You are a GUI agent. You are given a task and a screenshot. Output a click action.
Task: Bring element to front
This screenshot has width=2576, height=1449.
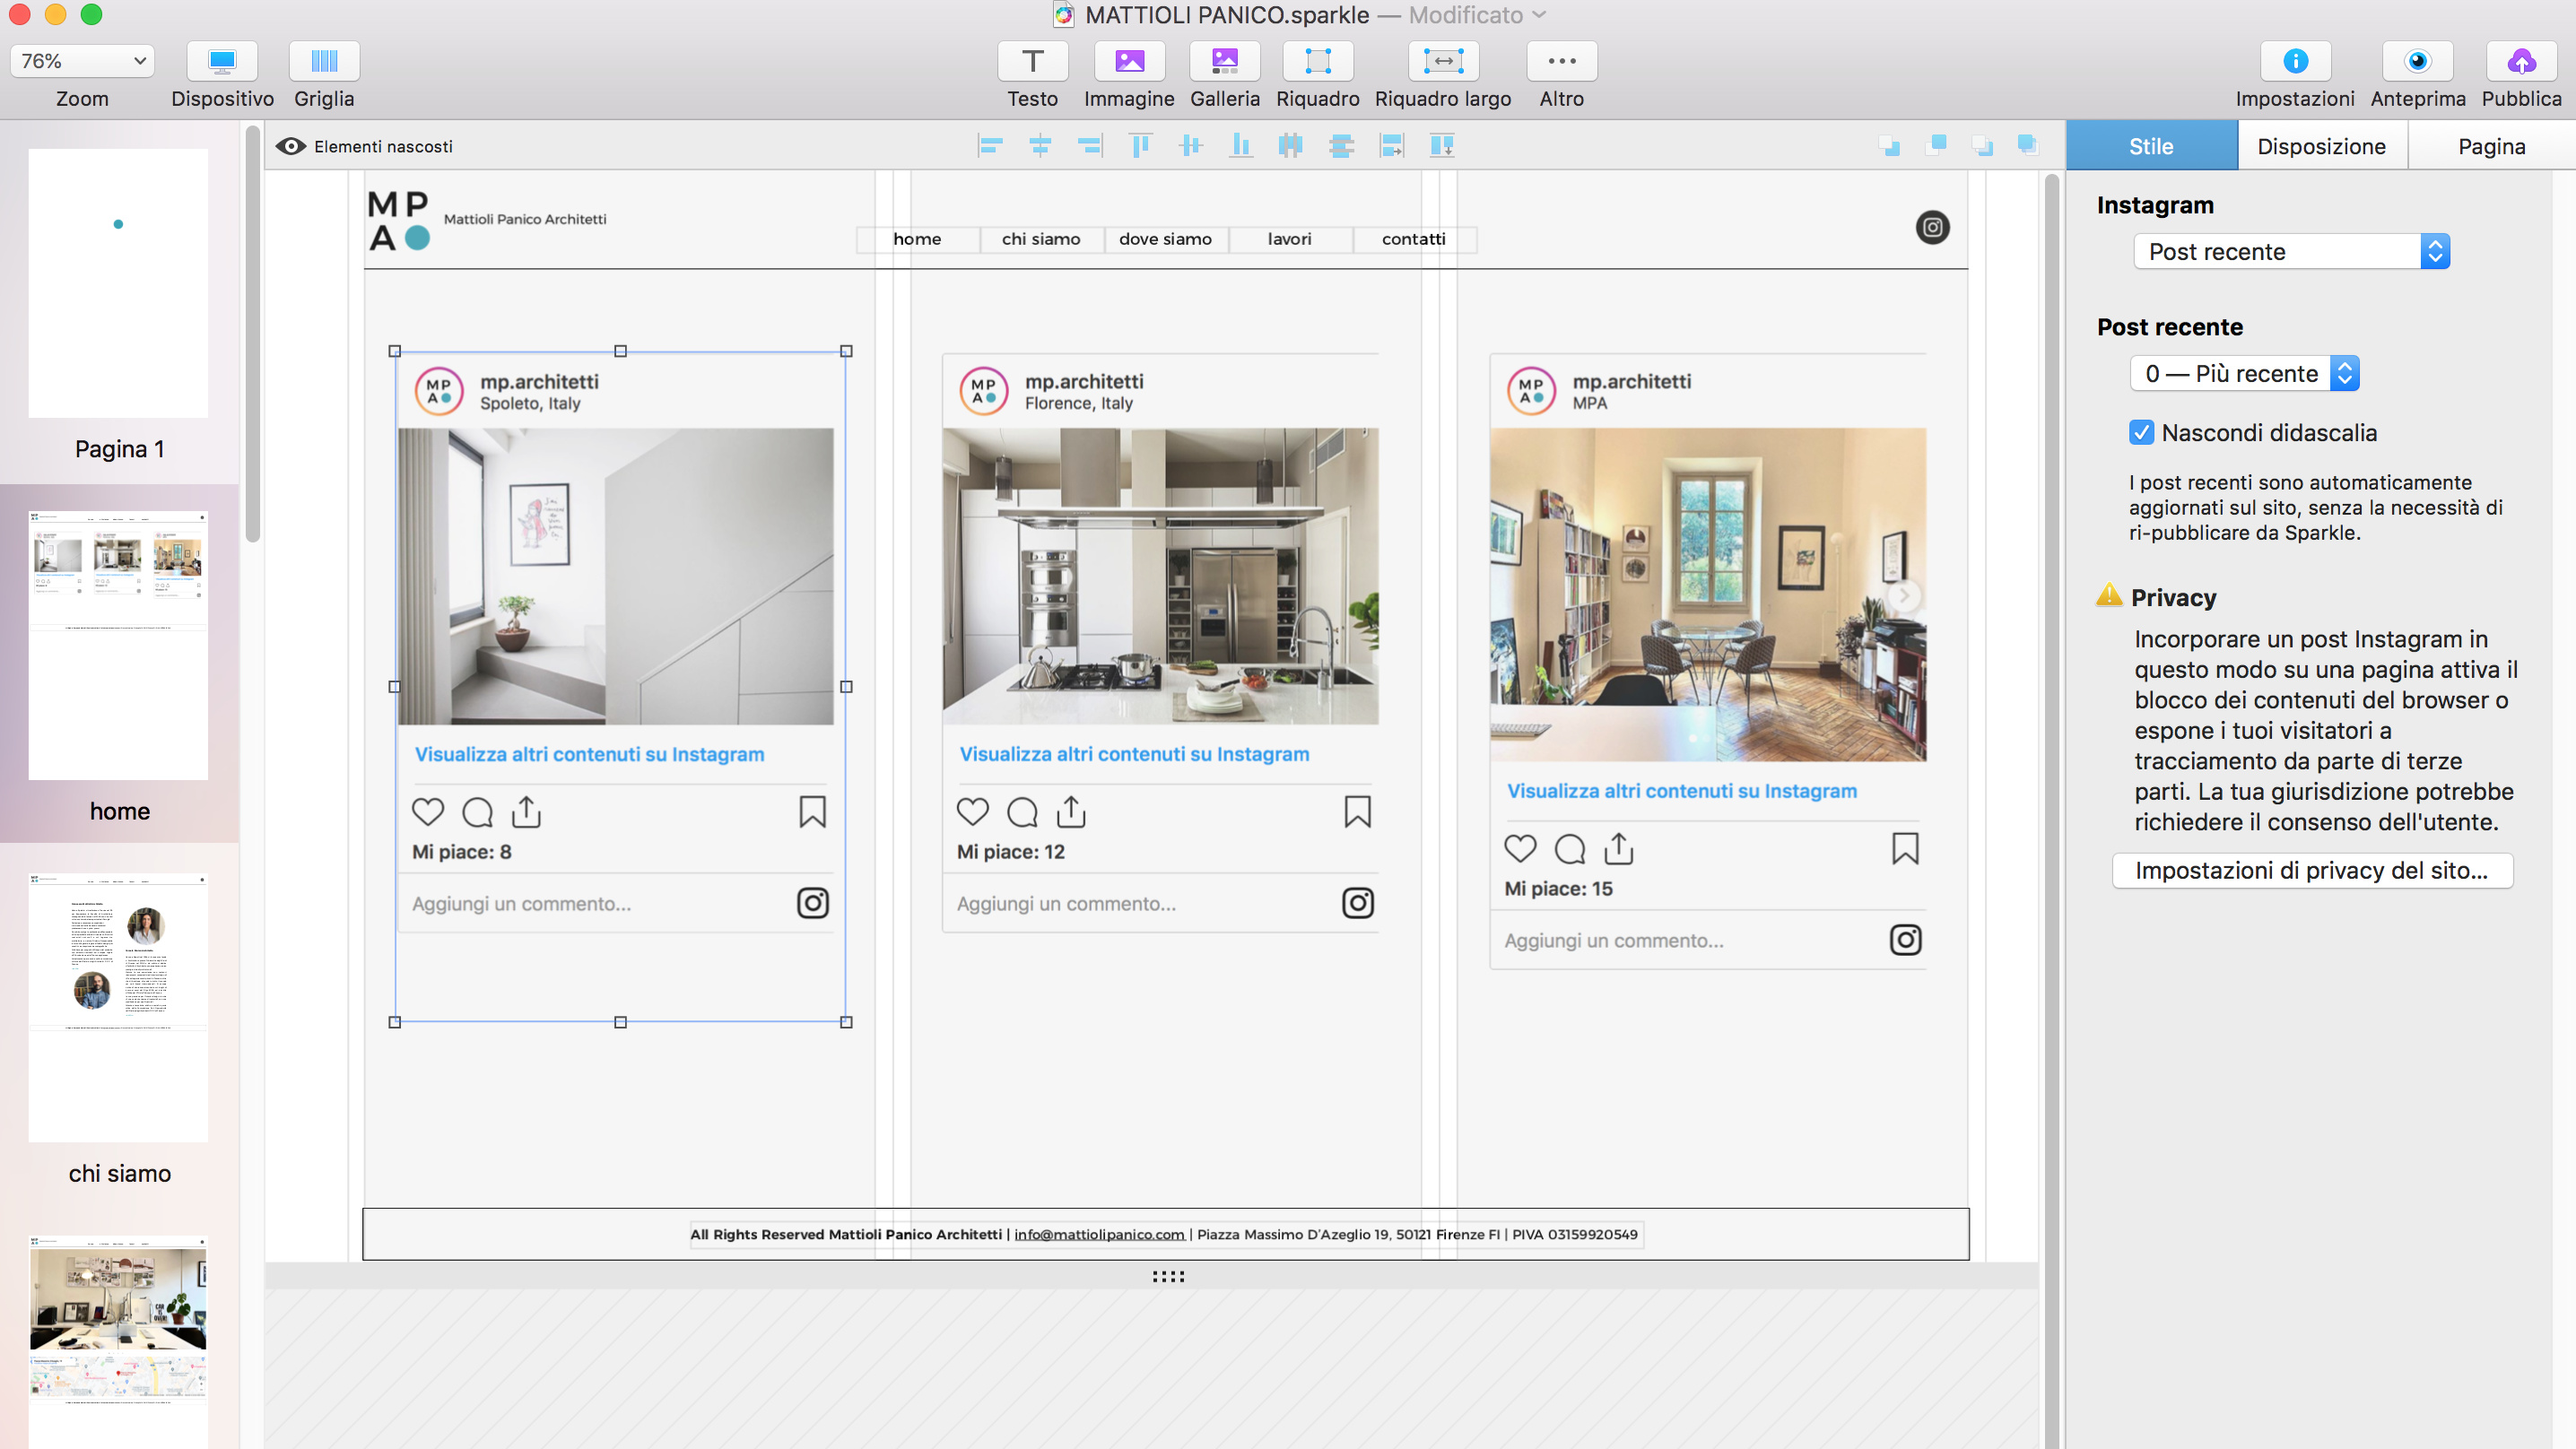tap(2028, 146)
